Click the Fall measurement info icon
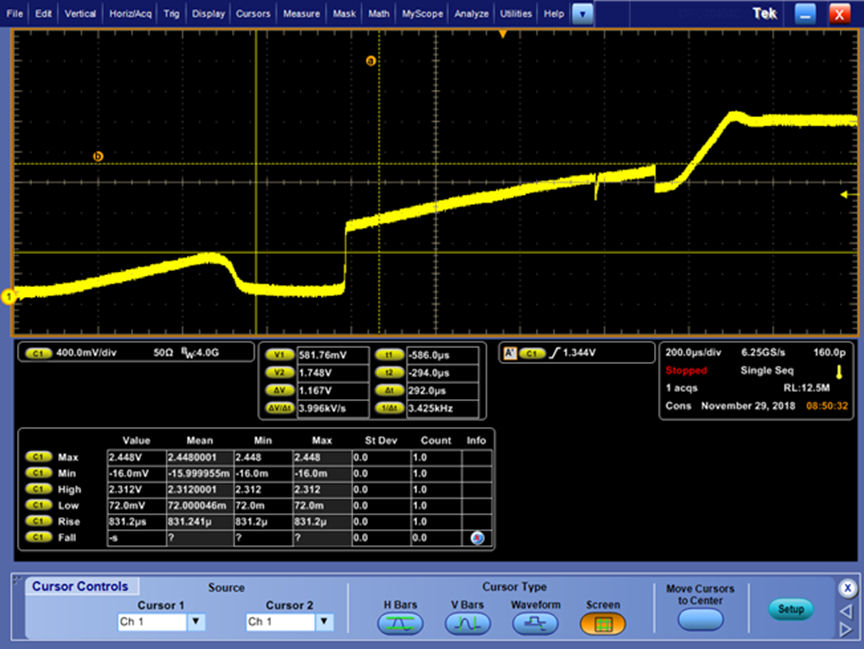Screen dimensions: 864x649 pos(477,538)
